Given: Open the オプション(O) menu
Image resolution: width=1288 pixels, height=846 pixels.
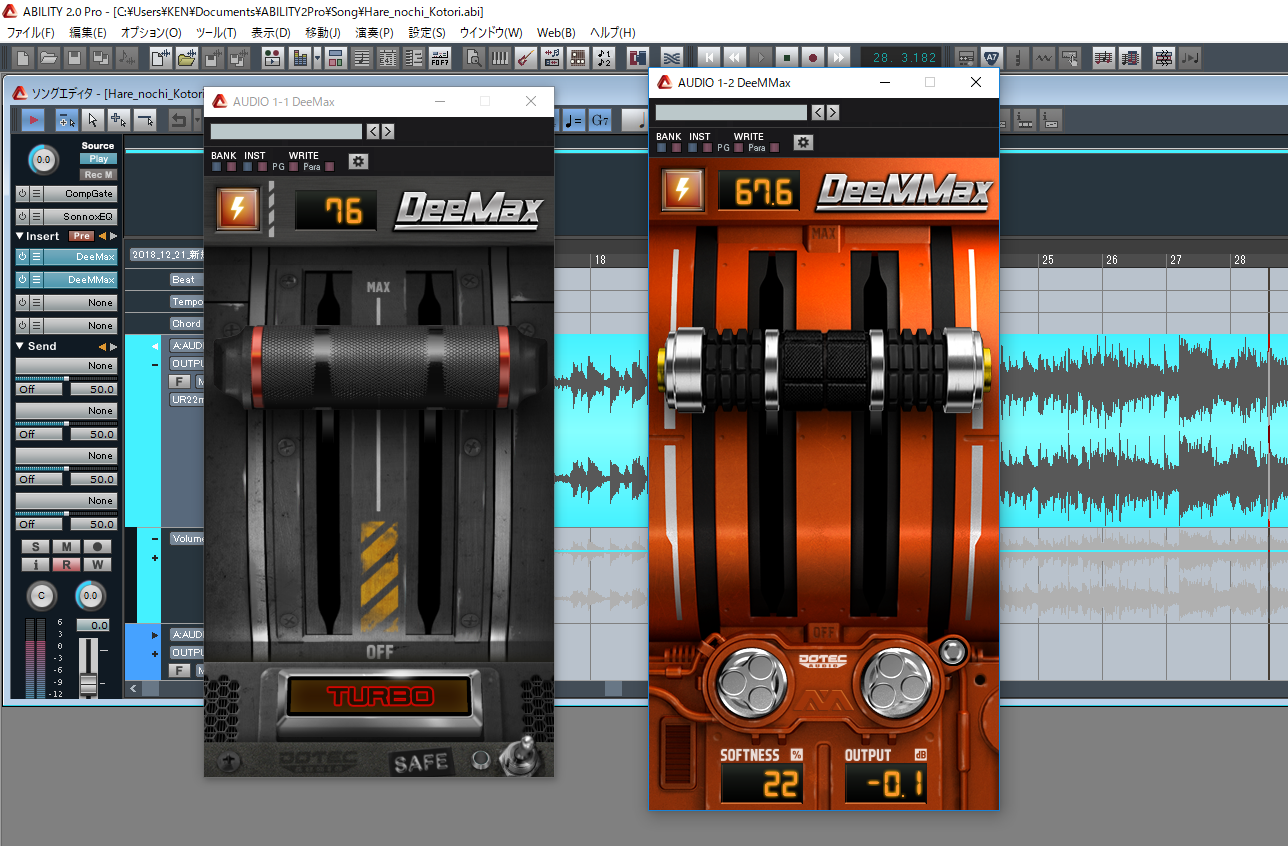Looking at the screenshot, I should point(151,33).
